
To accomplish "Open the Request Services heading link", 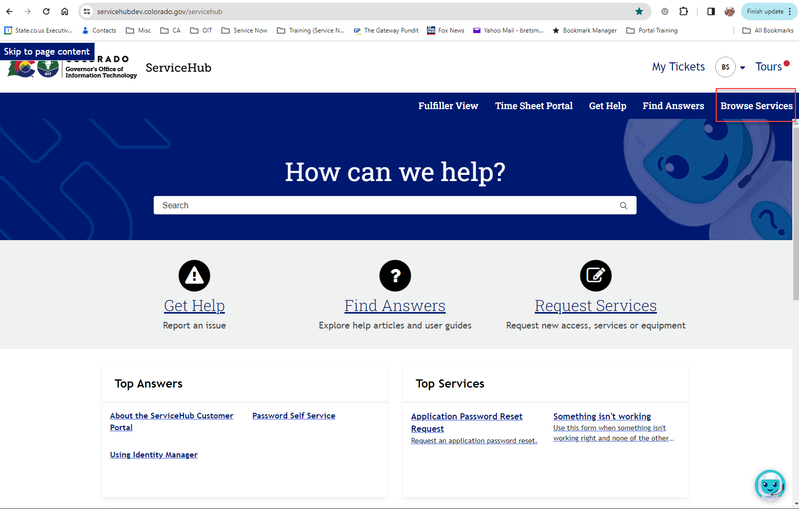I will click(x=596, y=306).
